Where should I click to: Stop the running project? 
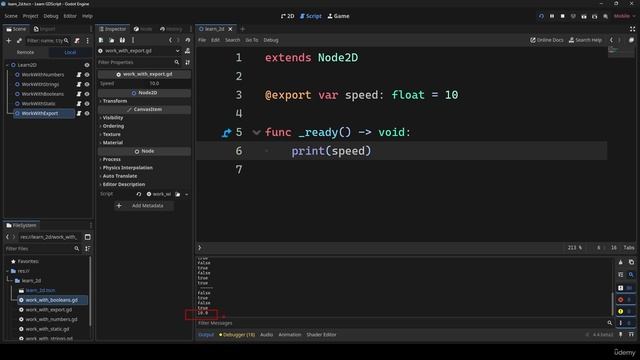coord(562,16)
